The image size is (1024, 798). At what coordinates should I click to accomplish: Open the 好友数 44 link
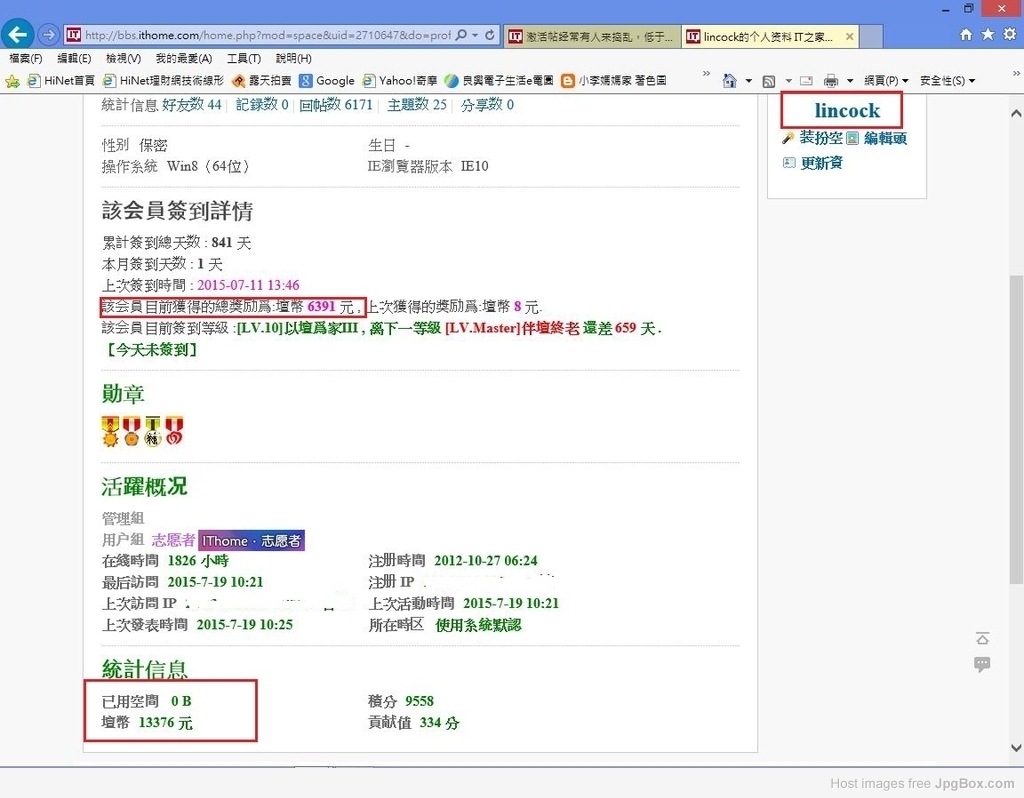pos(191,105)
